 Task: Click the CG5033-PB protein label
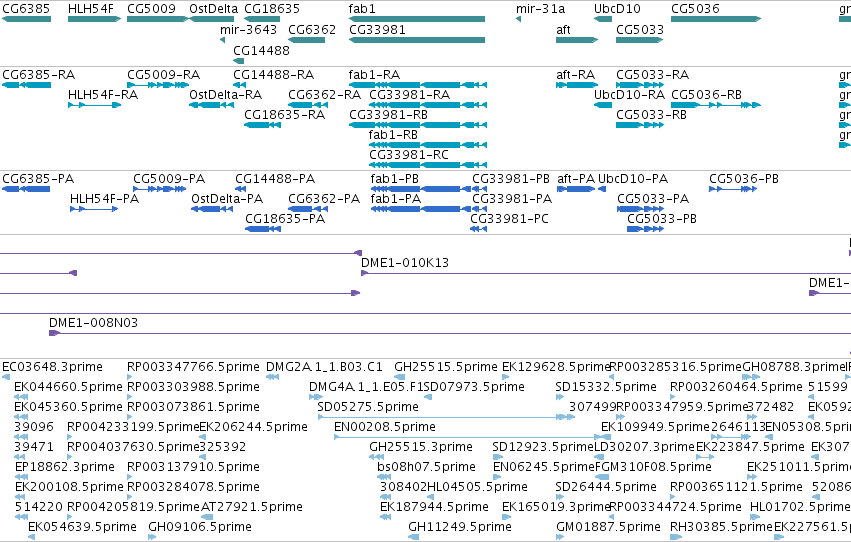(x=662, y=219)
